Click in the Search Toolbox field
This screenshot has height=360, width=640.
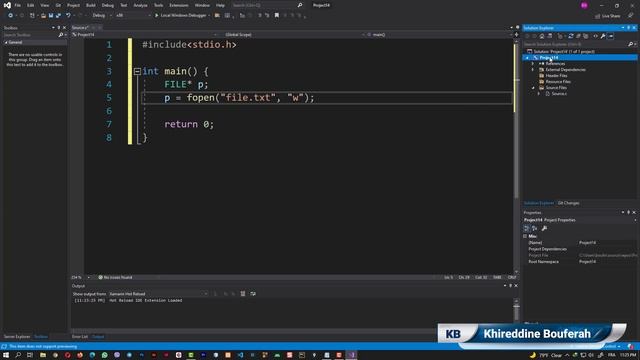31,35
